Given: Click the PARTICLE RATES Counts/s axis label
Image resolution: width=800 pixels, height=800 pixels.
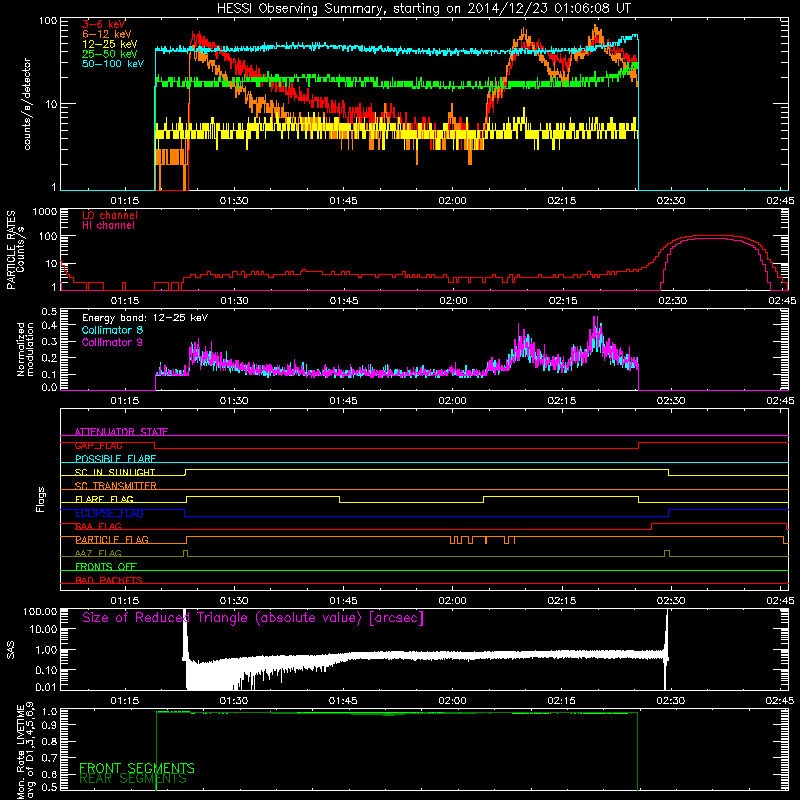Looking at the screenshot, I should tap(16, 250).
